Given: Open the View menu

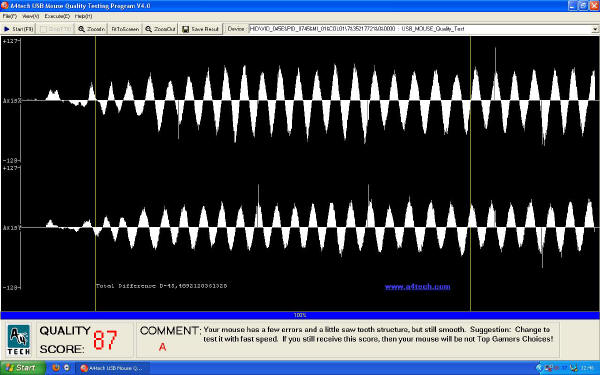Looking at the screenshot, I should [31, 16].
